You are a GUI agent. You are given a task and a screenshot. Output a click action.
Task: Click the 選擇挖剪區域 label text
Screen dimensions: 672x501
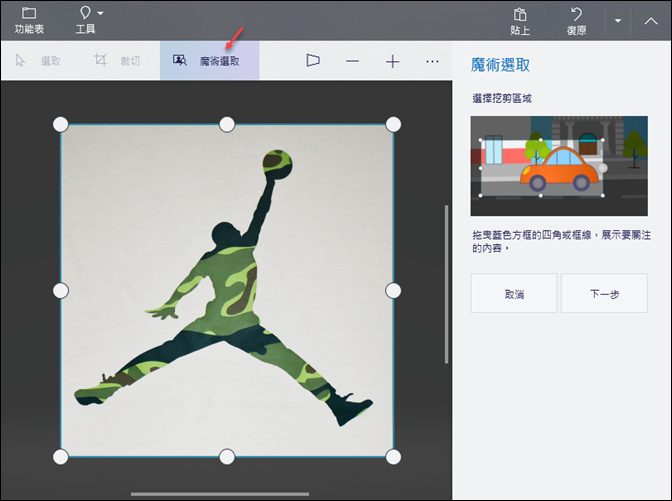pos(501,99)
